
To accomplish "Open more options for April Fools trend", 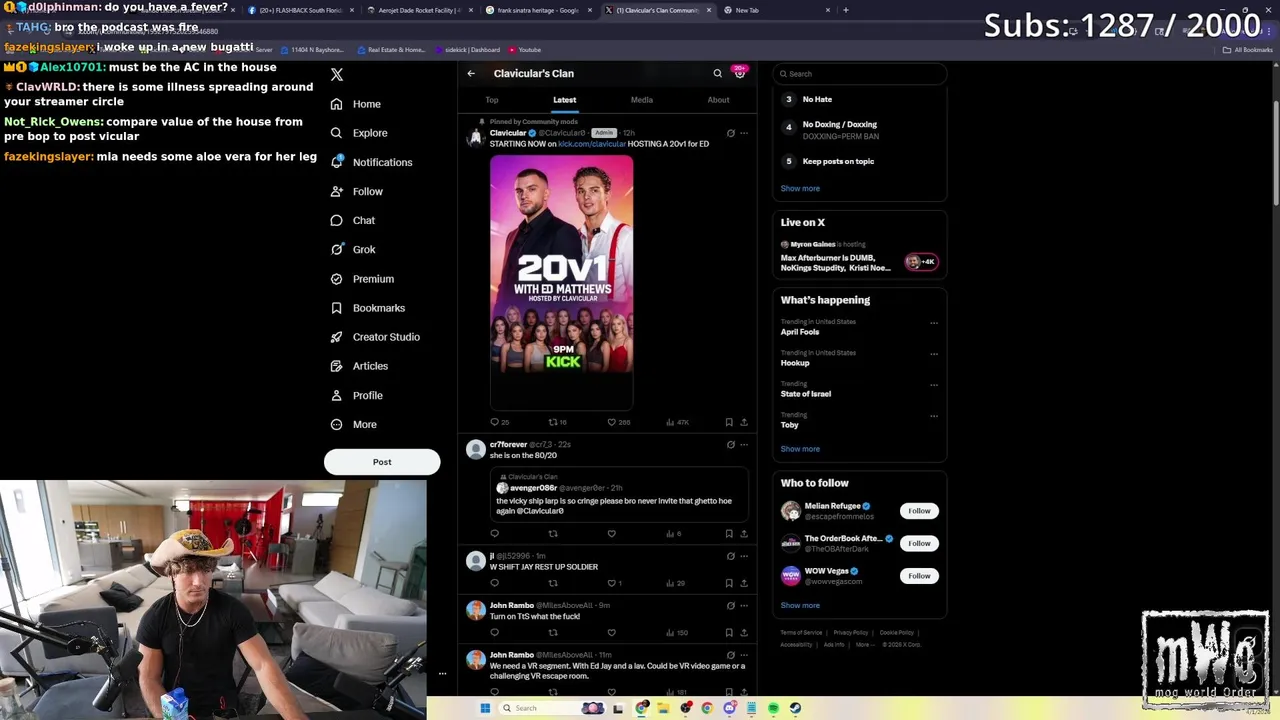I will tap(934, 323).
